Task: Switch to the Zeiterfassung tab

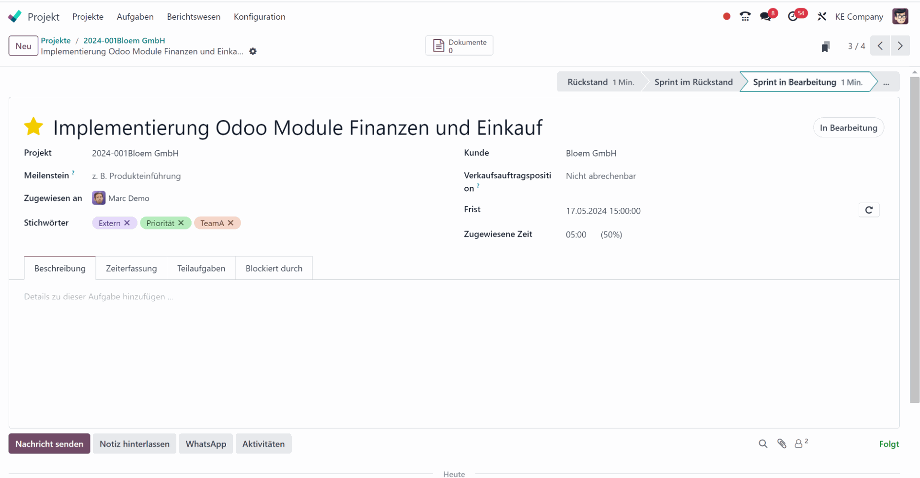Action: (x=131, y=268)
